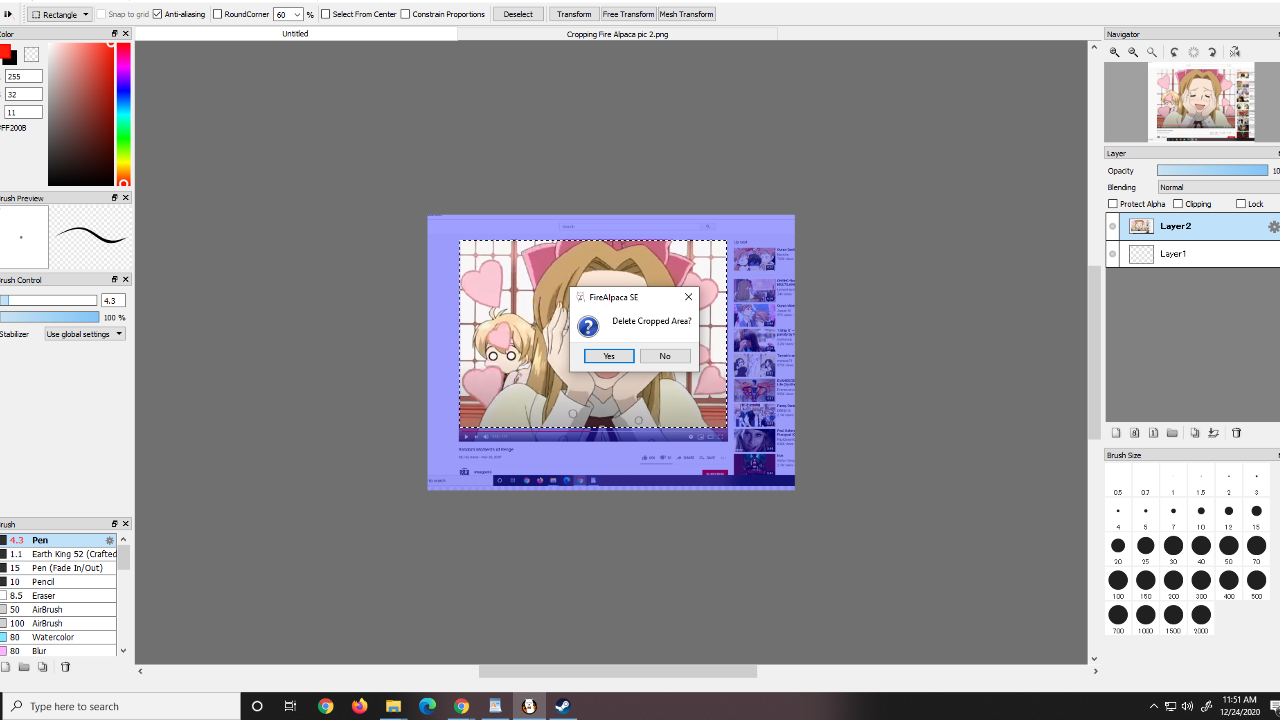Switch to the Cropping Fire Alpaca pic 2.png tab

[617, 34]
